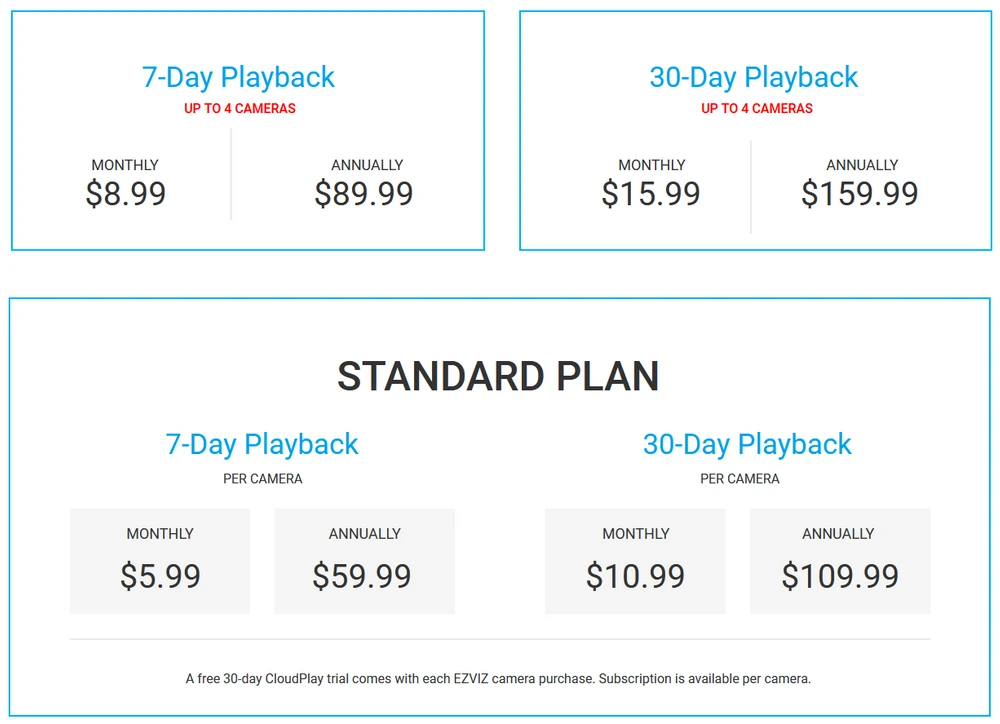Open Standard Plan 30-Day Playback heading

(x=747, y=444)
